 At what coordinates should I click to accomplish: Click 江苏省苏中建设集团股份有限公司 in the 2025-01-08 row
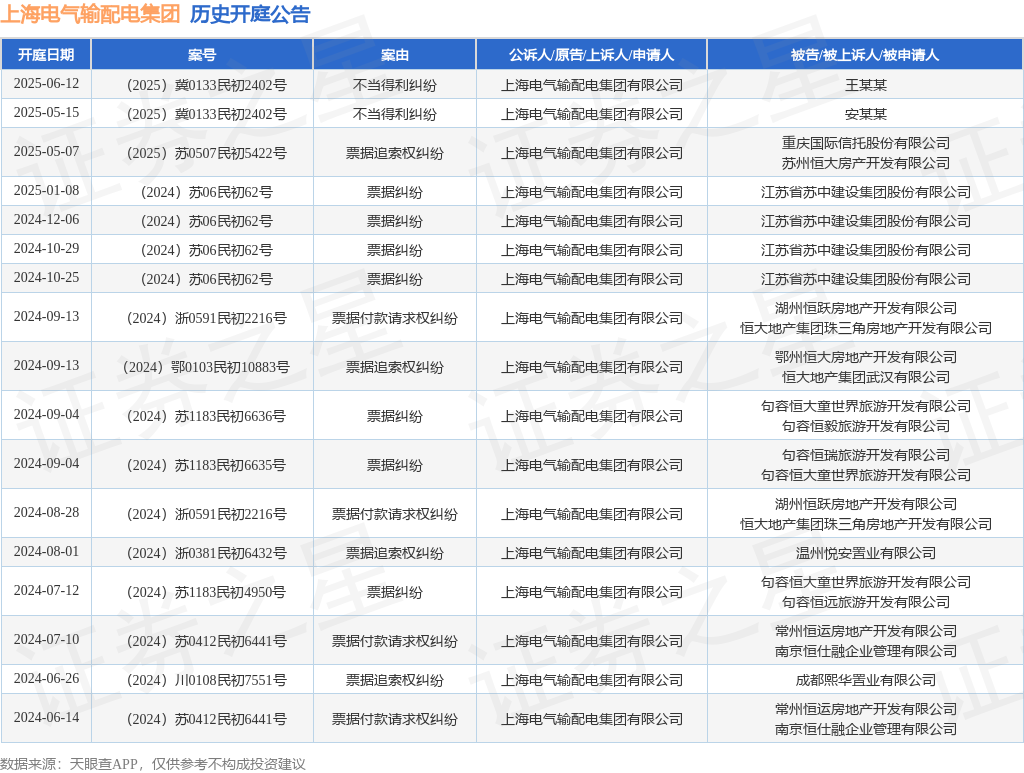point(865,192)
